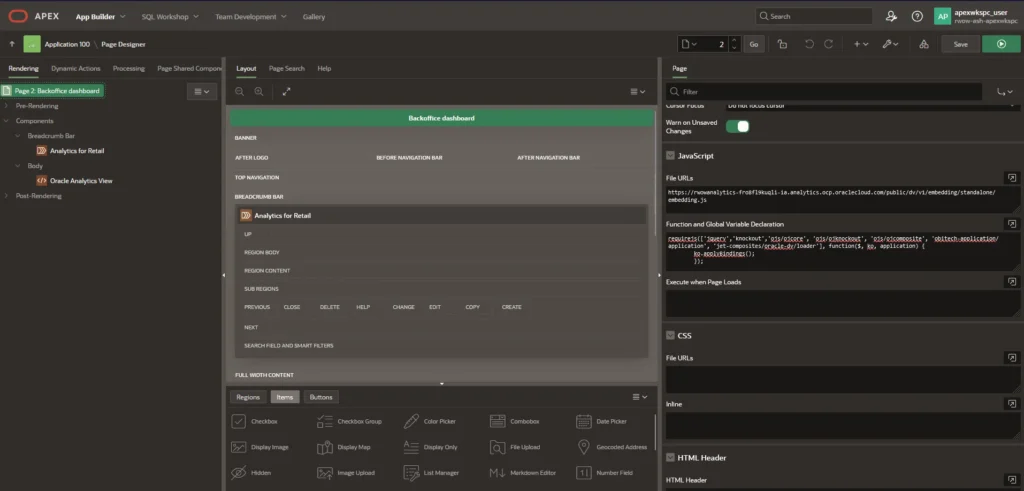Click the Save button
Screen dimensions: 1024x491
[x=960, y=44]
